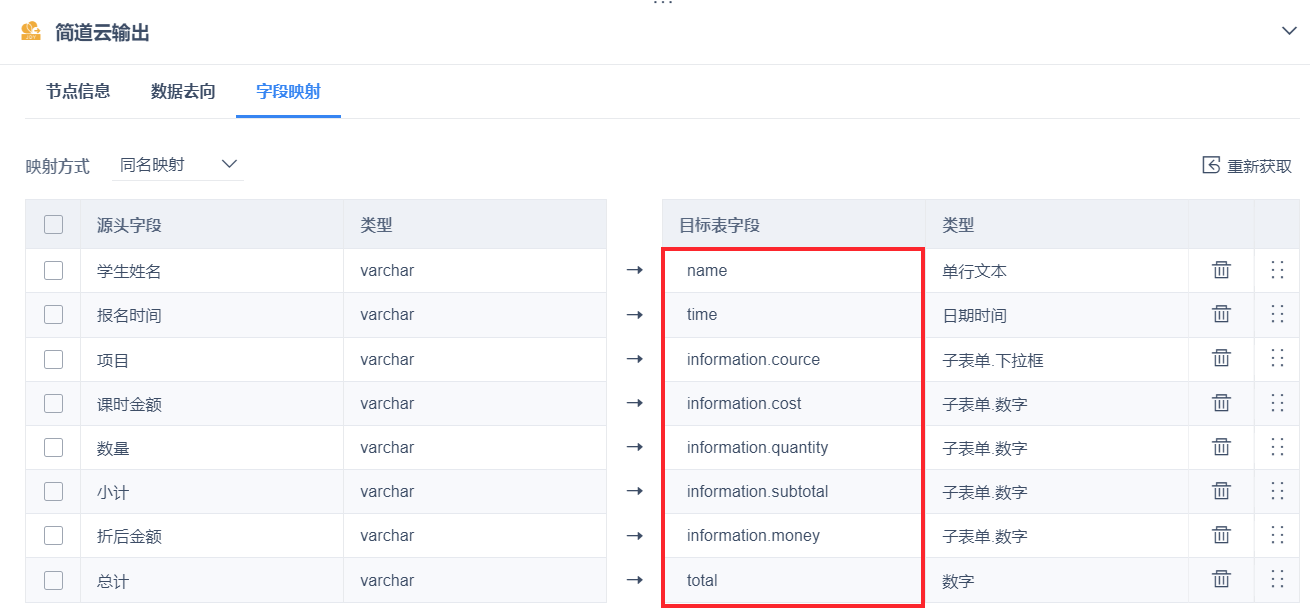Click the source field 报名时间
1310x608 pixels.
coord(129,315)
